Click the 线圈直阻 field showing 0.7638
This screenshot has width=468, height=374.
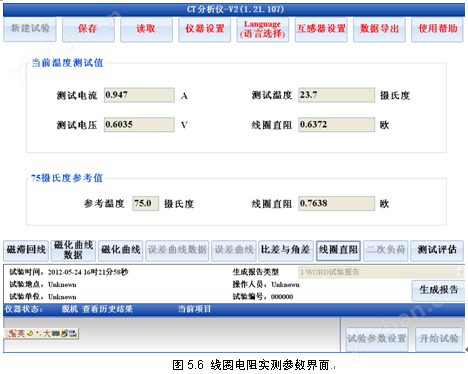(336, 203)
